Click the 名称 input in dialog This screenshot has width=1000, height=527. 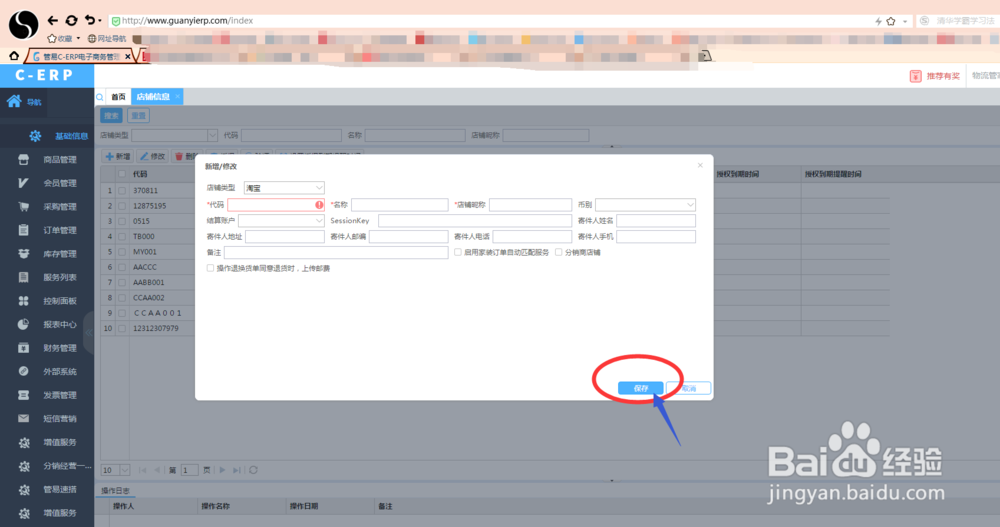[400, 205]
